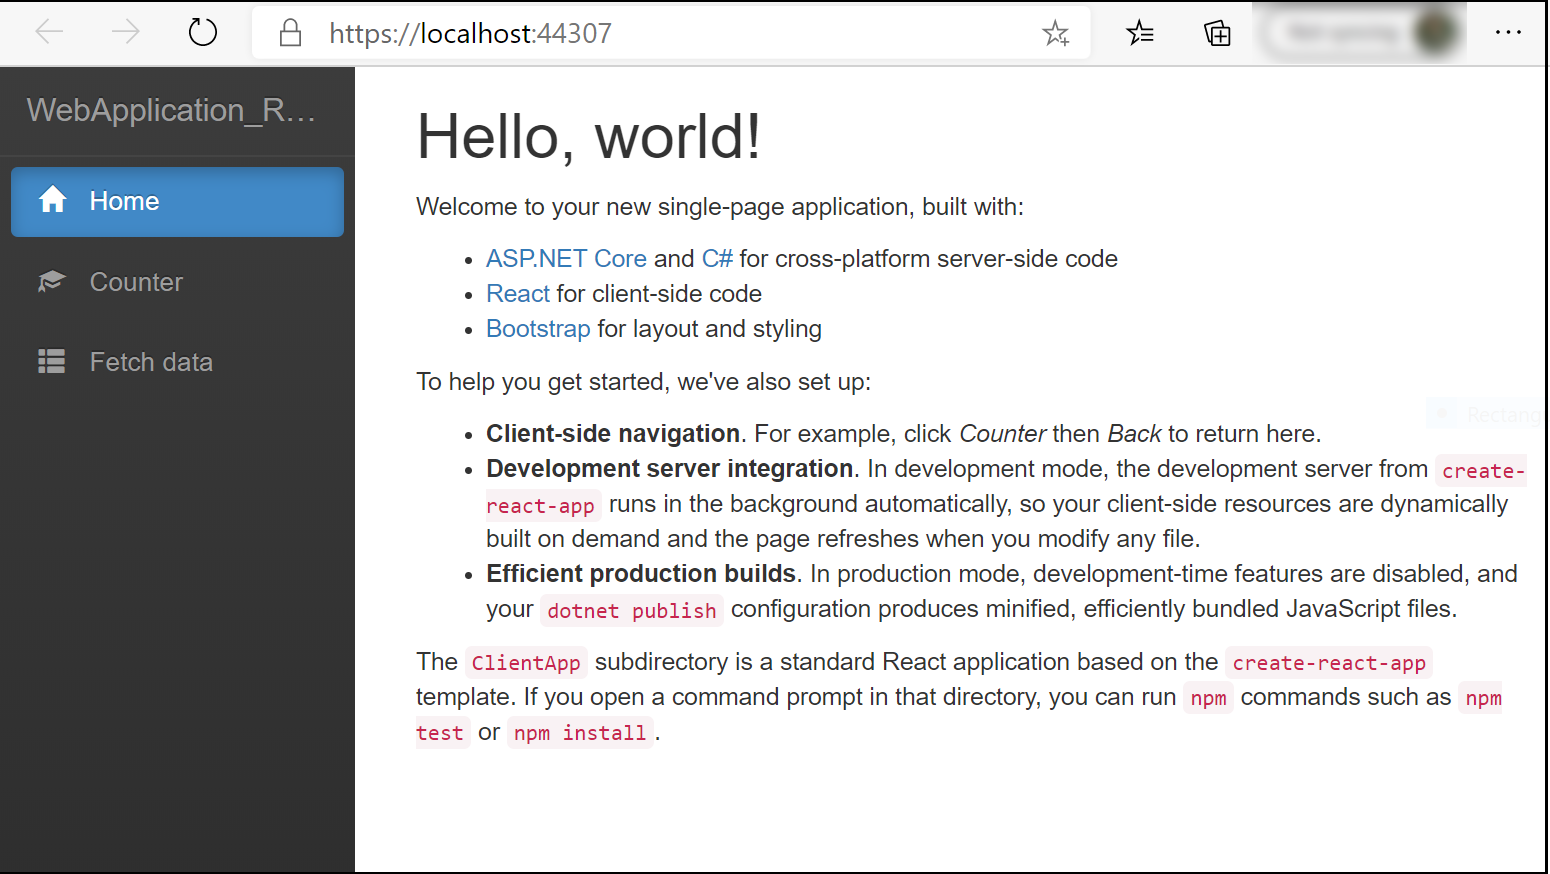Open the Bootstrap link
This screenshot has height=874, width=1550.
pos(538,328)
